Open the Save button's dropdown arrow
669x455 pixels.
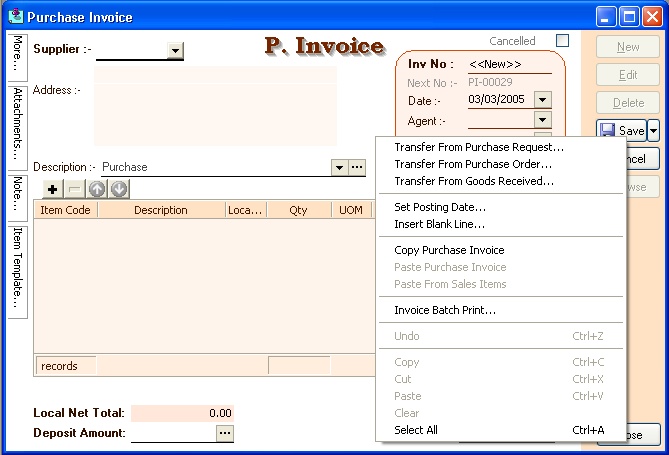coord(653,131)
